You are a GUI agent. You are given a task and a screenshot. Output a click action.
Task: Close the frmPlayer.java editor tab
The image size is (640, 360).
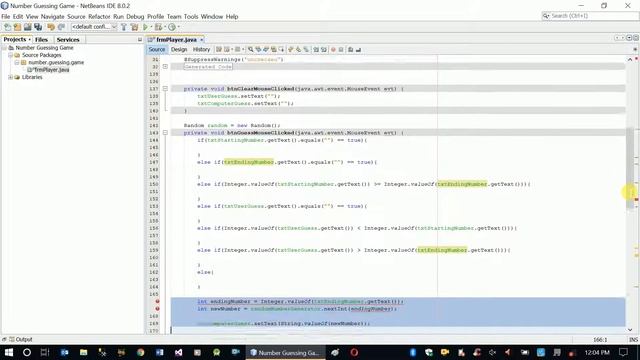click(x=202, y=40)
